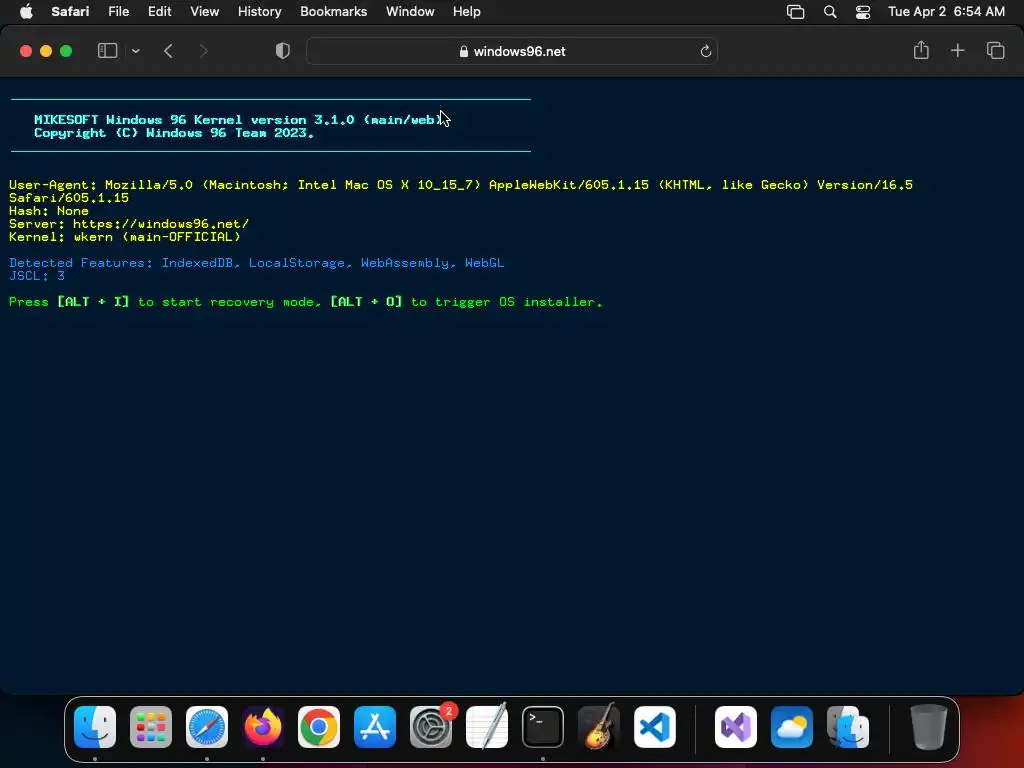Open System Settings from the Dock
Viewport: 1024px width, 768px height.
(431, 727)
